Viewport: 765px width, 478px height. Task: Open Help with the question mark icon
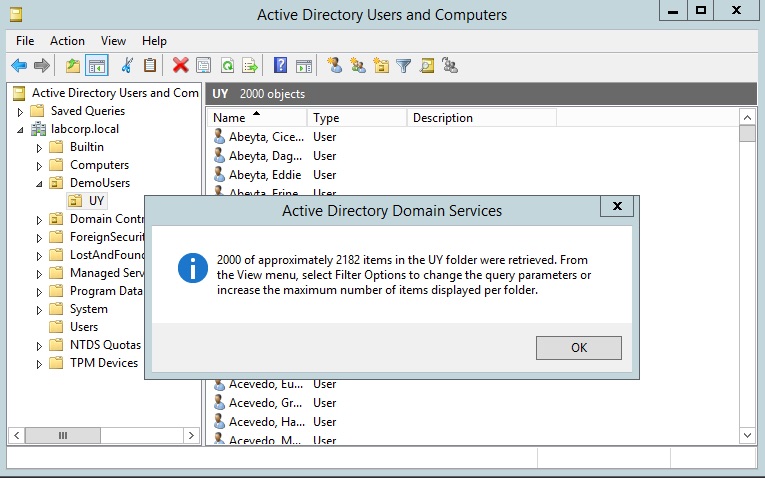(x=281, y=65)
